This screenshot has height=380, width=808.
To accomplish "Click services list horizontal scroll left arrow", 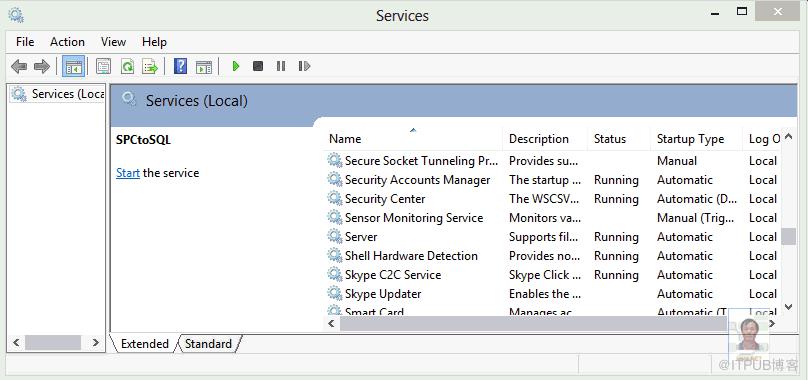I will click(331, 324).
